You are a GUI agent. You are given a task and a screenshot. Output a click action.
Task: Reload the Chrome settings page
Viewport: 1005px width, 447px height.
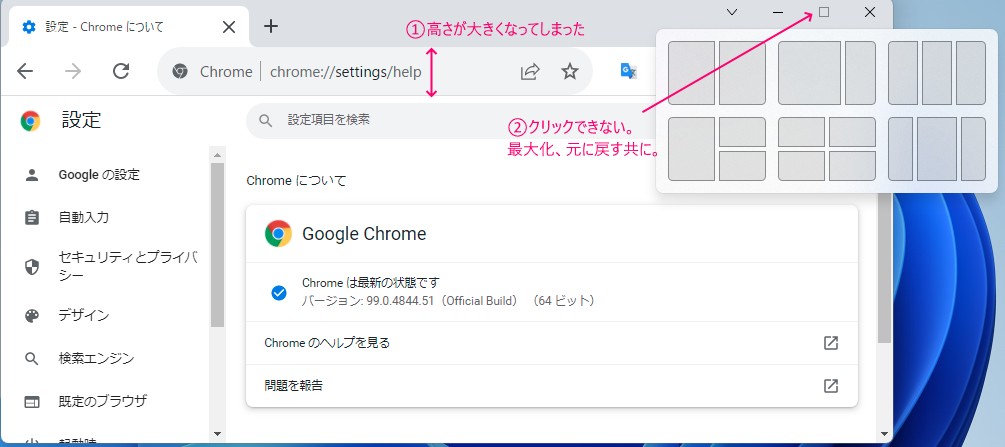click(x=121, y=71)
